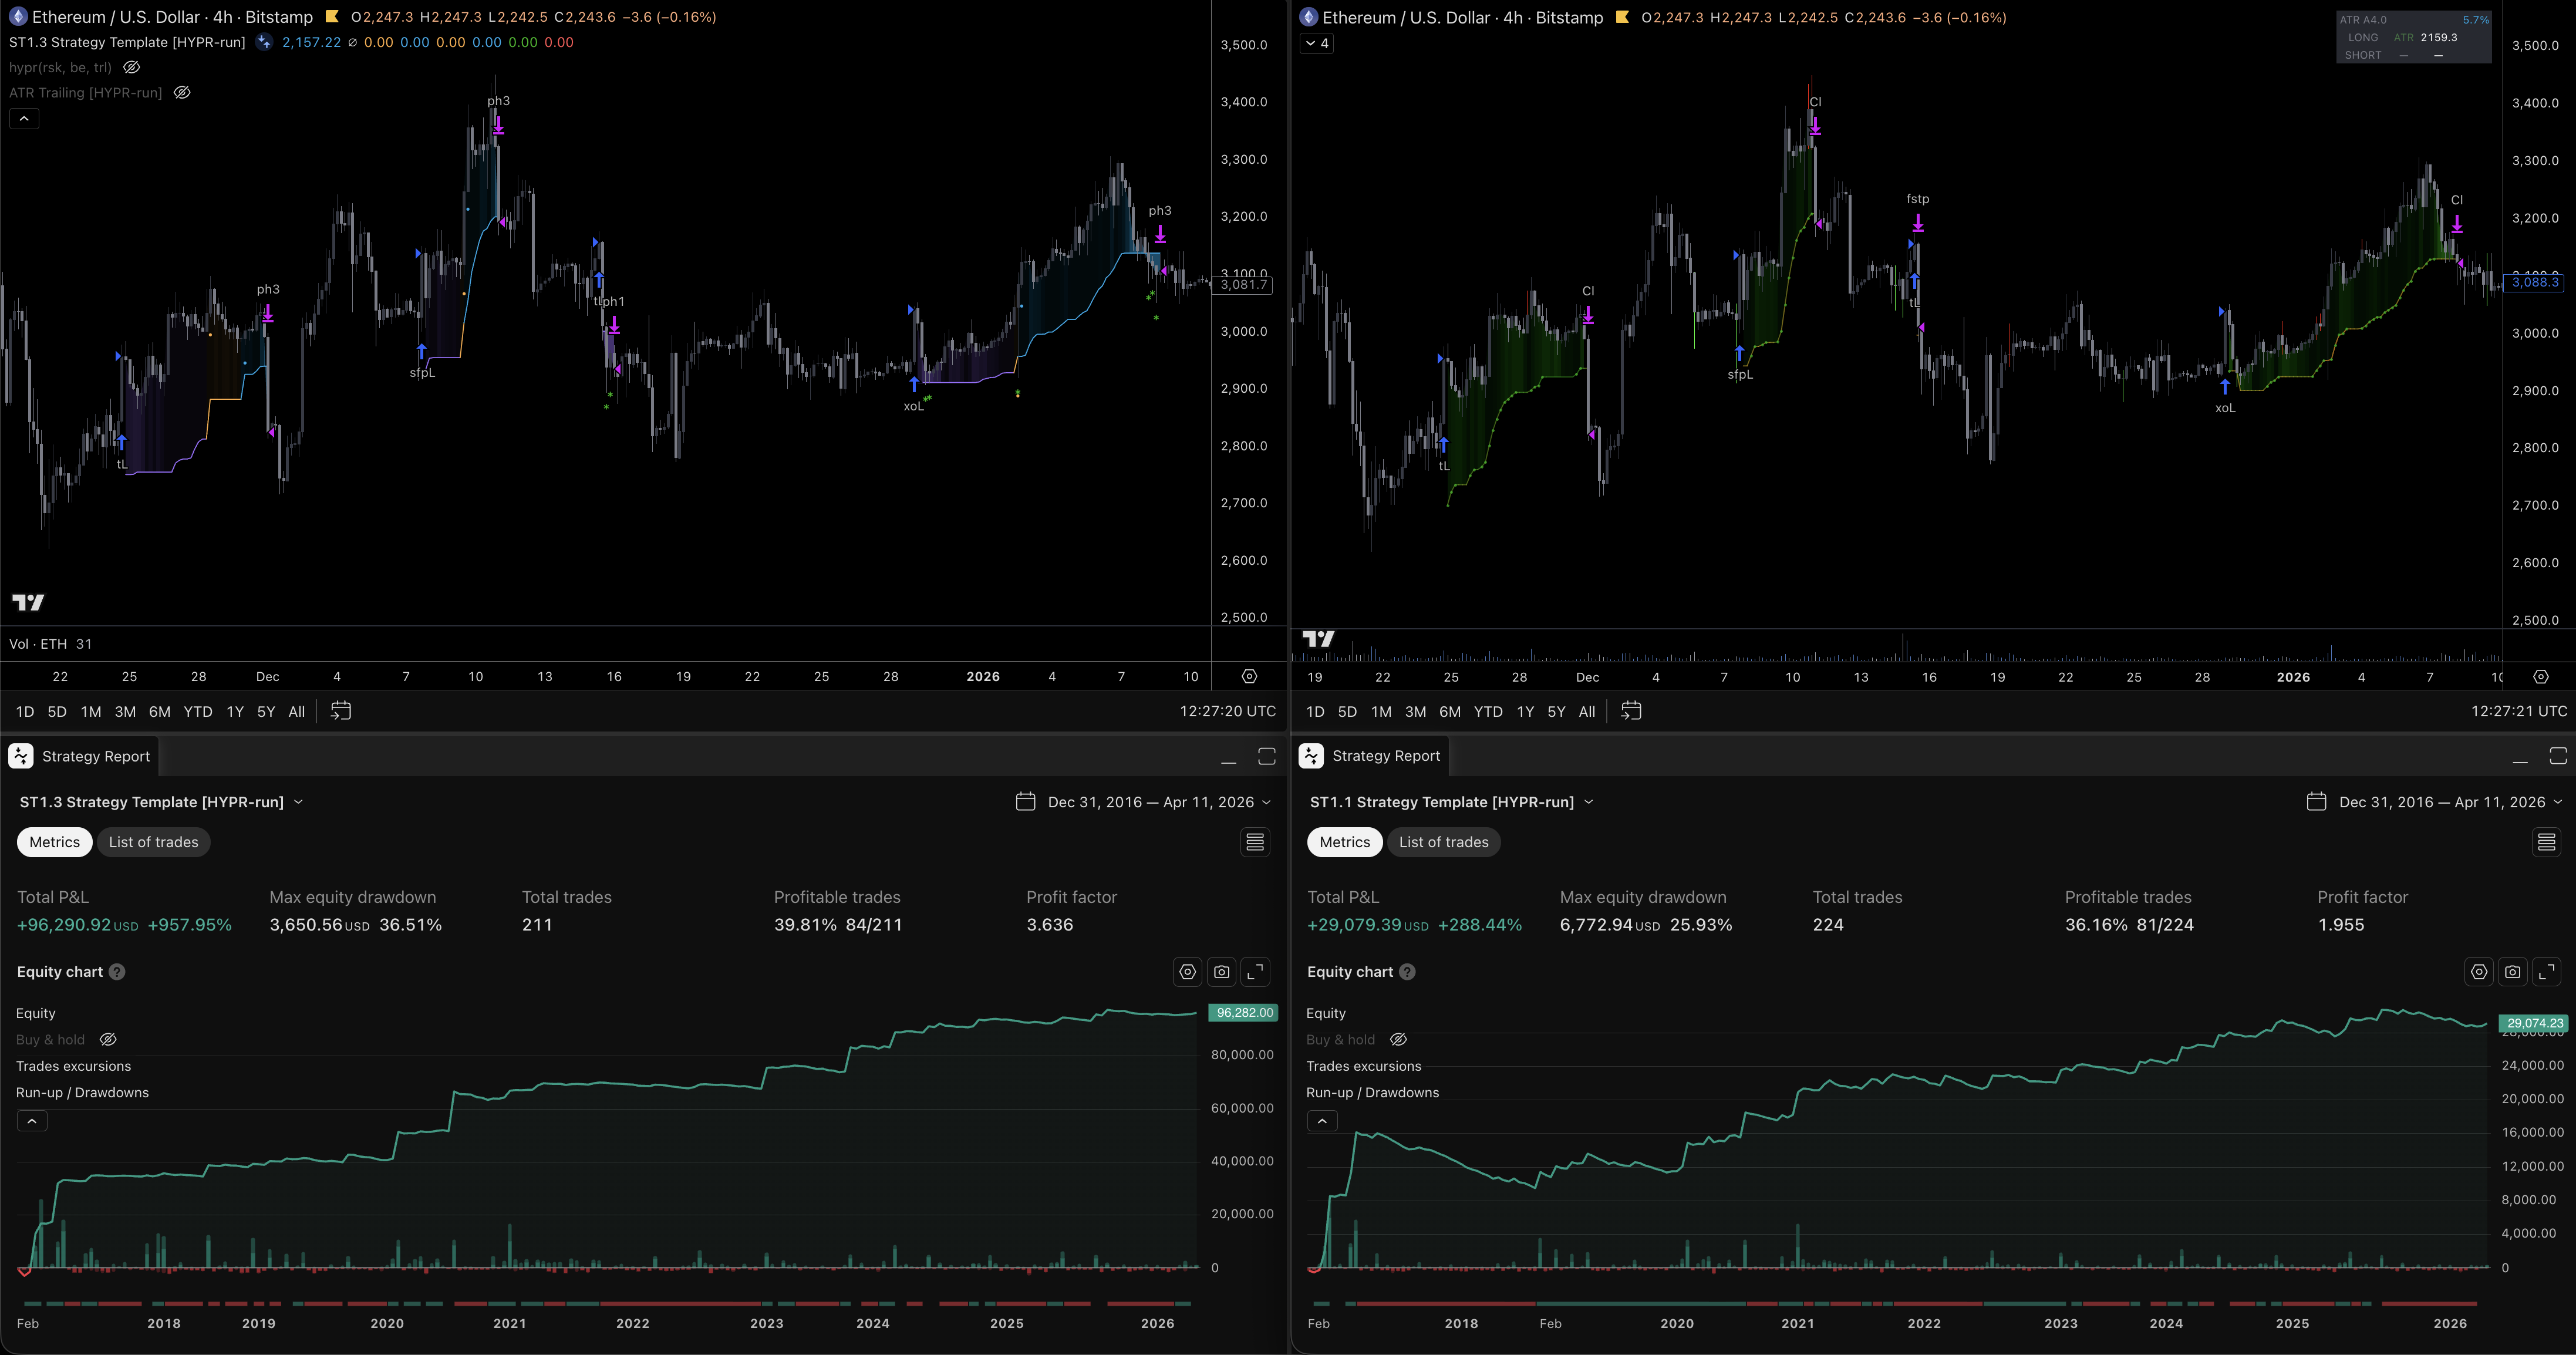Select 3M range in right chart
The width and height of the screenshot is (2576, 1355).
pos(1415,712)
